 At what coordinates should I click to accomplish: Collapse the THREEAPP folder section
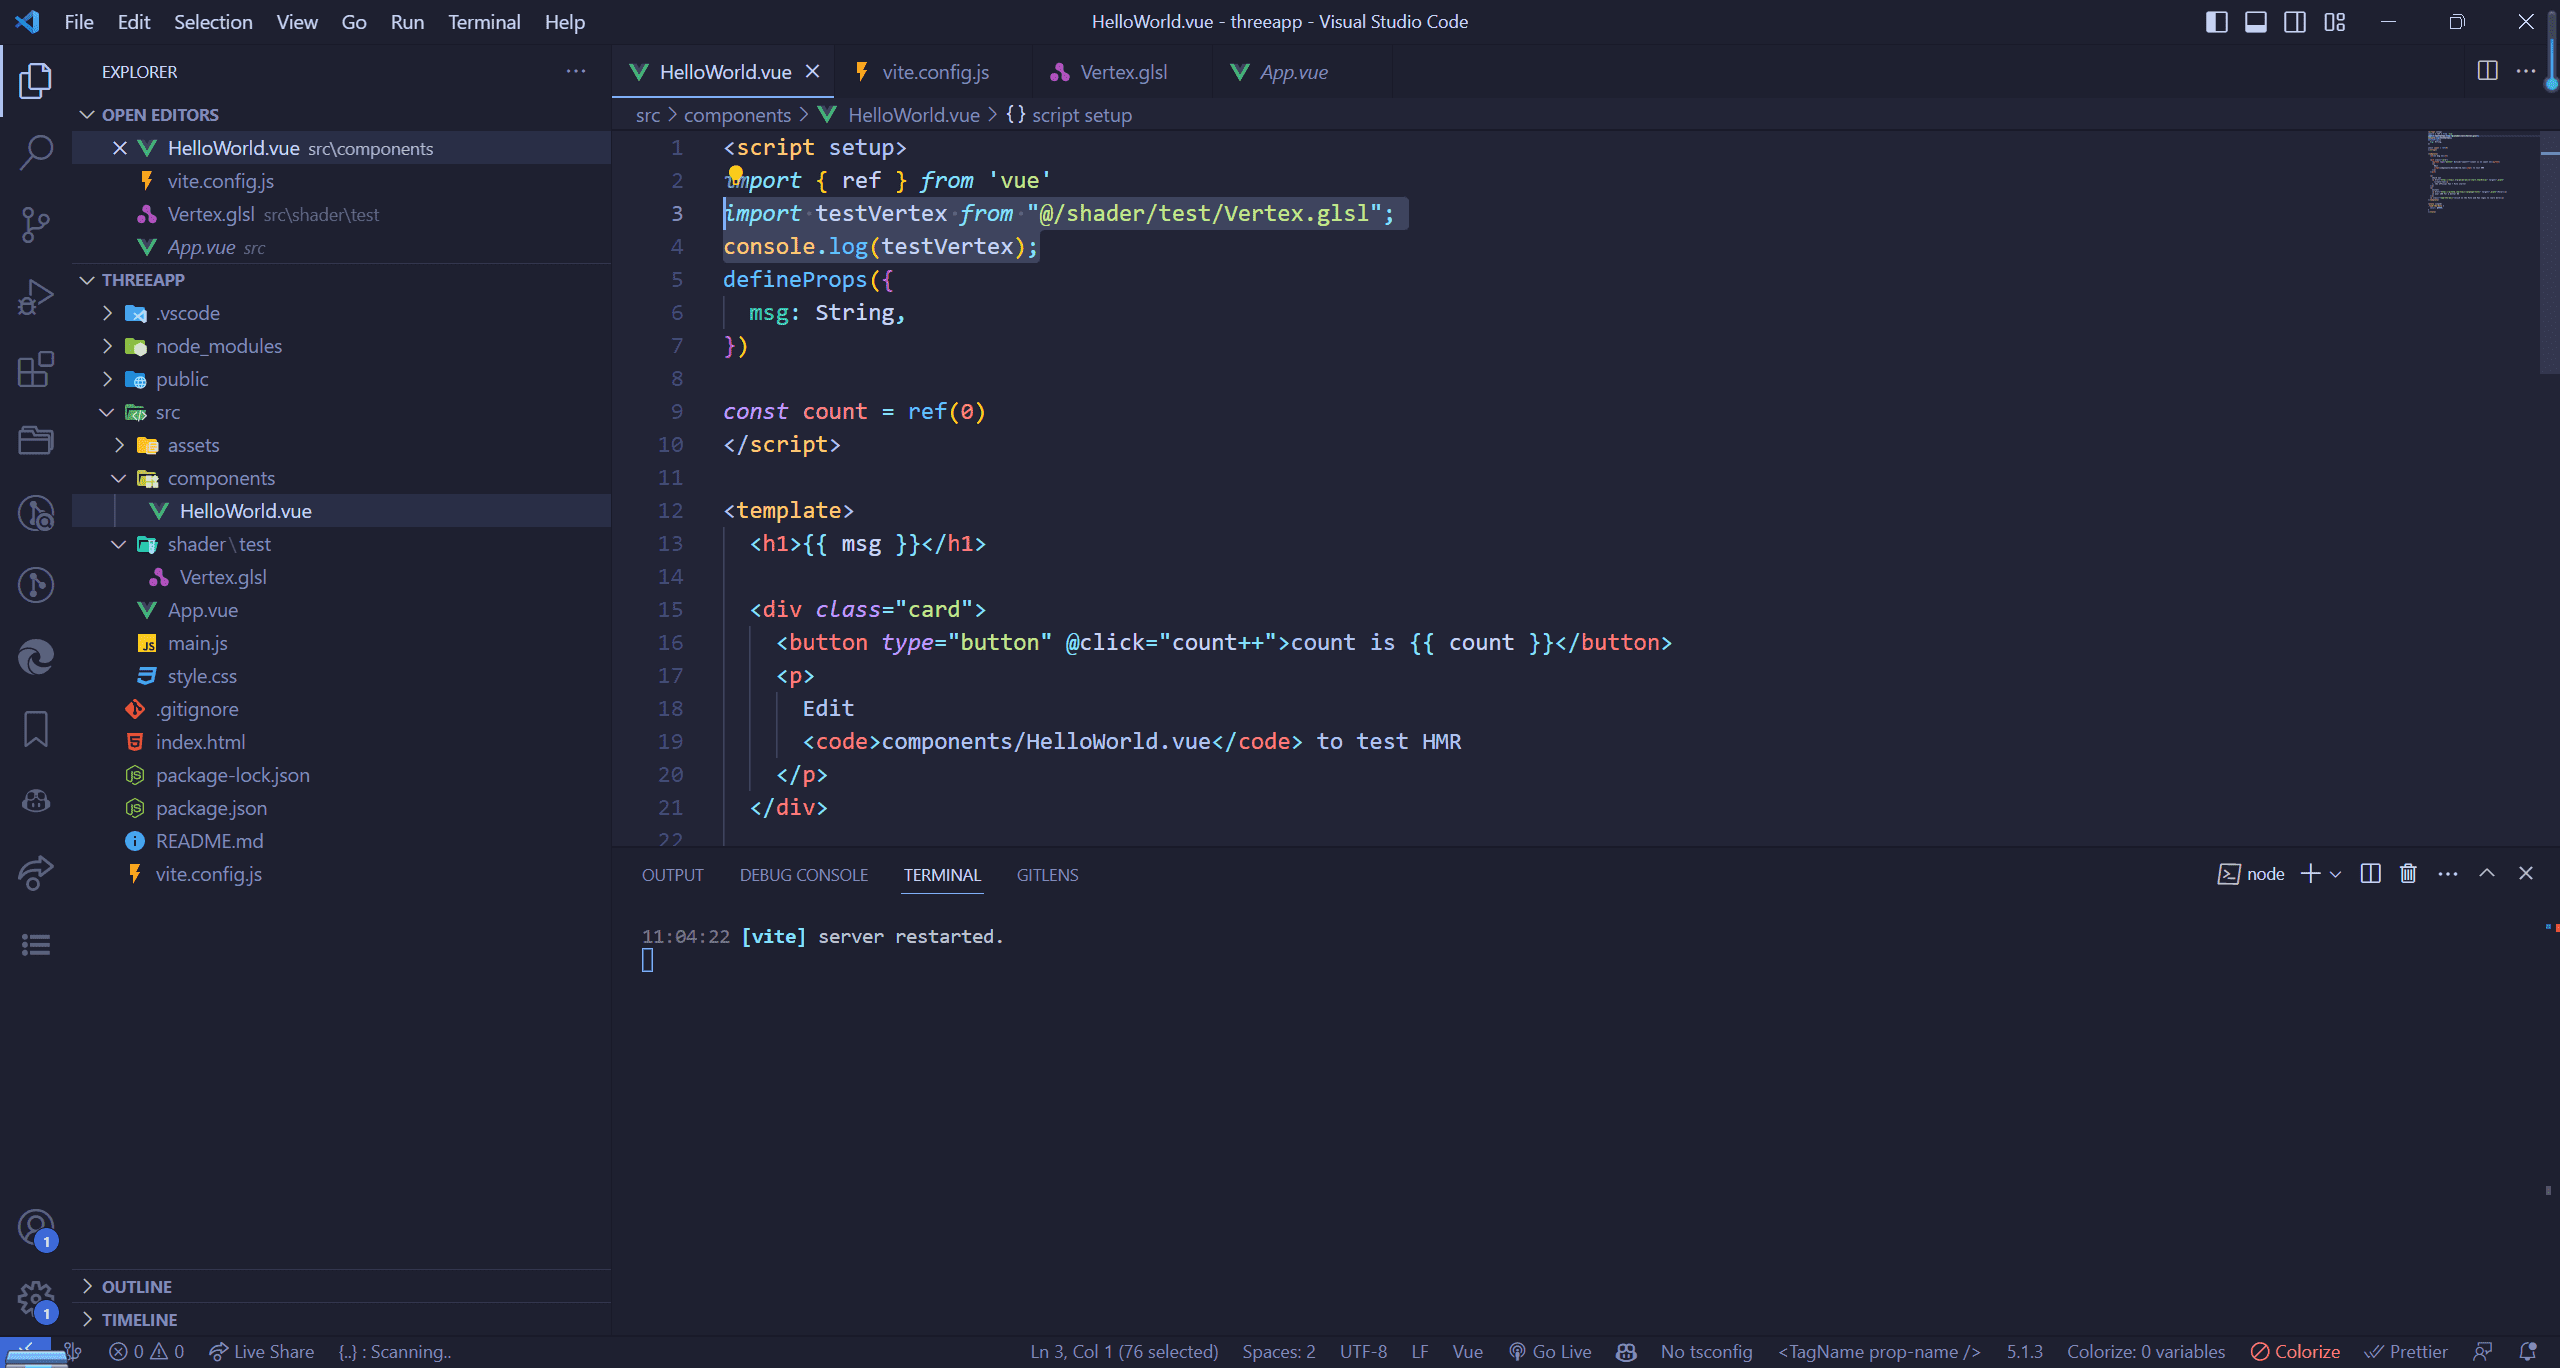(x=87, y=280)
